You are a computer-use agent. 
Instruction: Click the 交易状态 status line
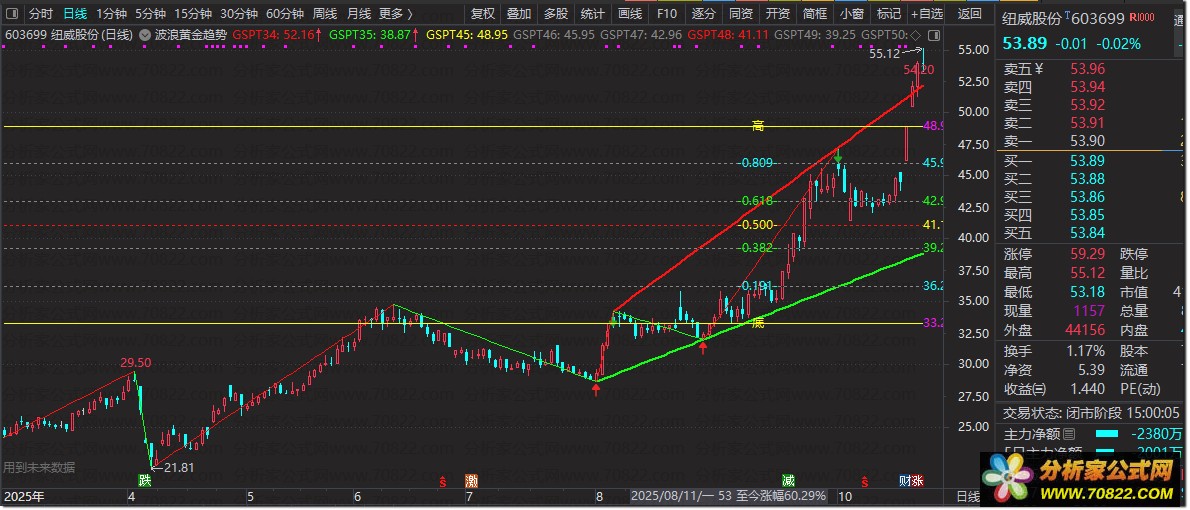[x=1093, y=413]
